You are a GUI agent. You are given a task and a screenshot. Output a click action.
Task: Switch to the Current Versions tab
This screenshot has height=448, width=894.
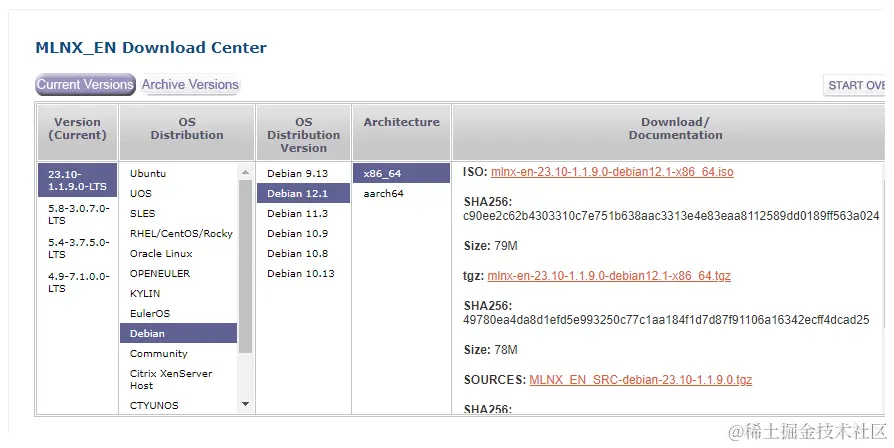coord(86,84)
